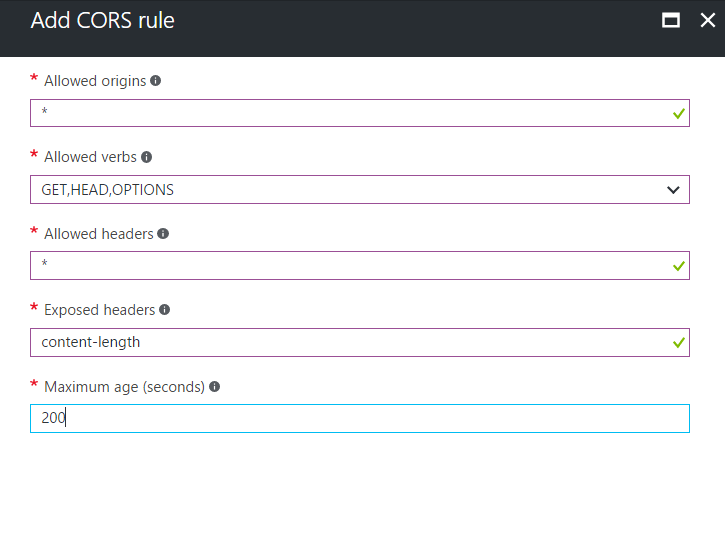
Task: Show info tooltip for Allowed verbs
Action: coord(147,157)
